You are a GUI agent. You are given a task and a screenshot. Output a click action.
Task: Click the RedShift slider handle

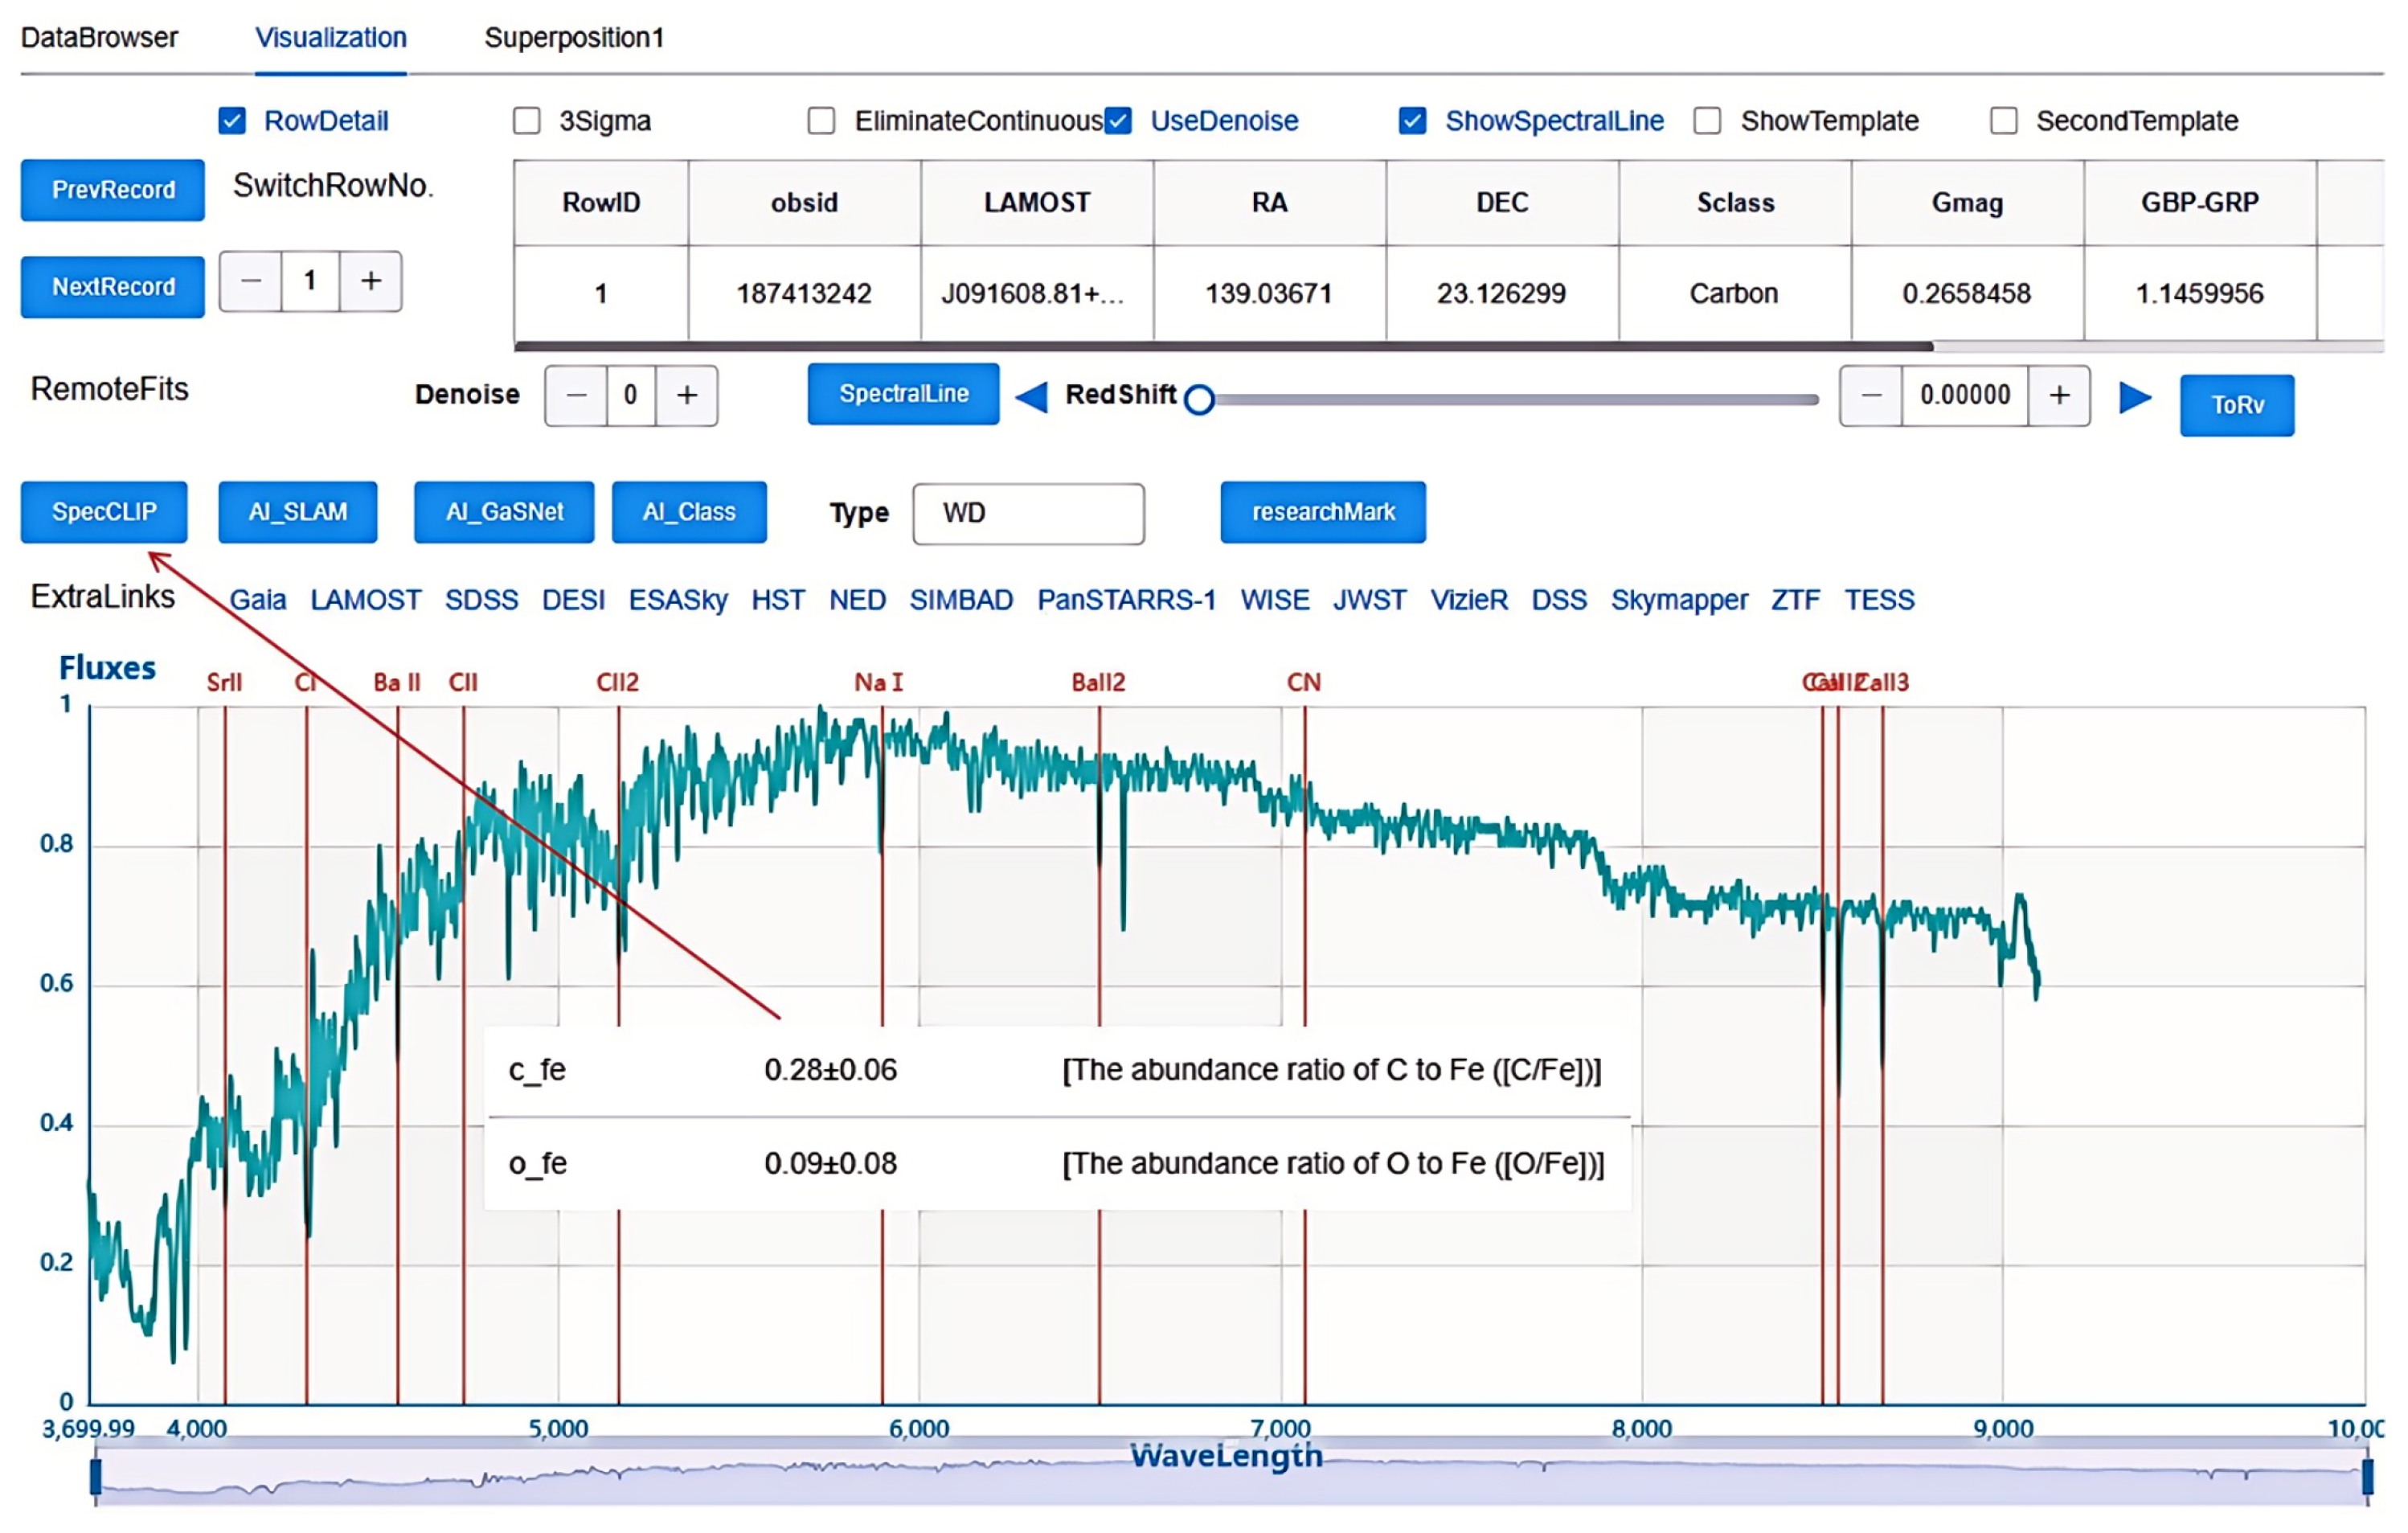coord(1199,400)
